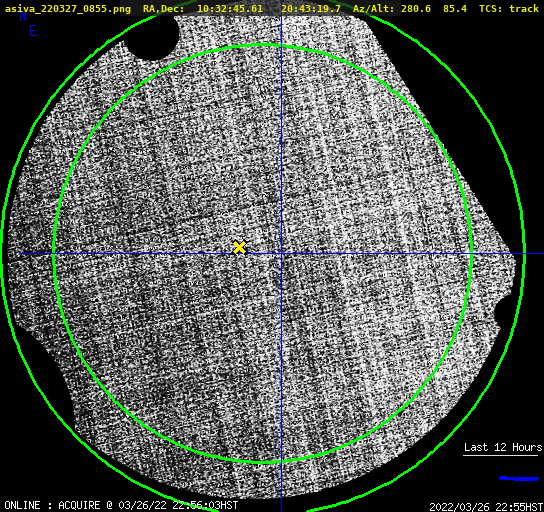
Task: Click the yellow X telescope pointing marker
Action: pos(239,248)
